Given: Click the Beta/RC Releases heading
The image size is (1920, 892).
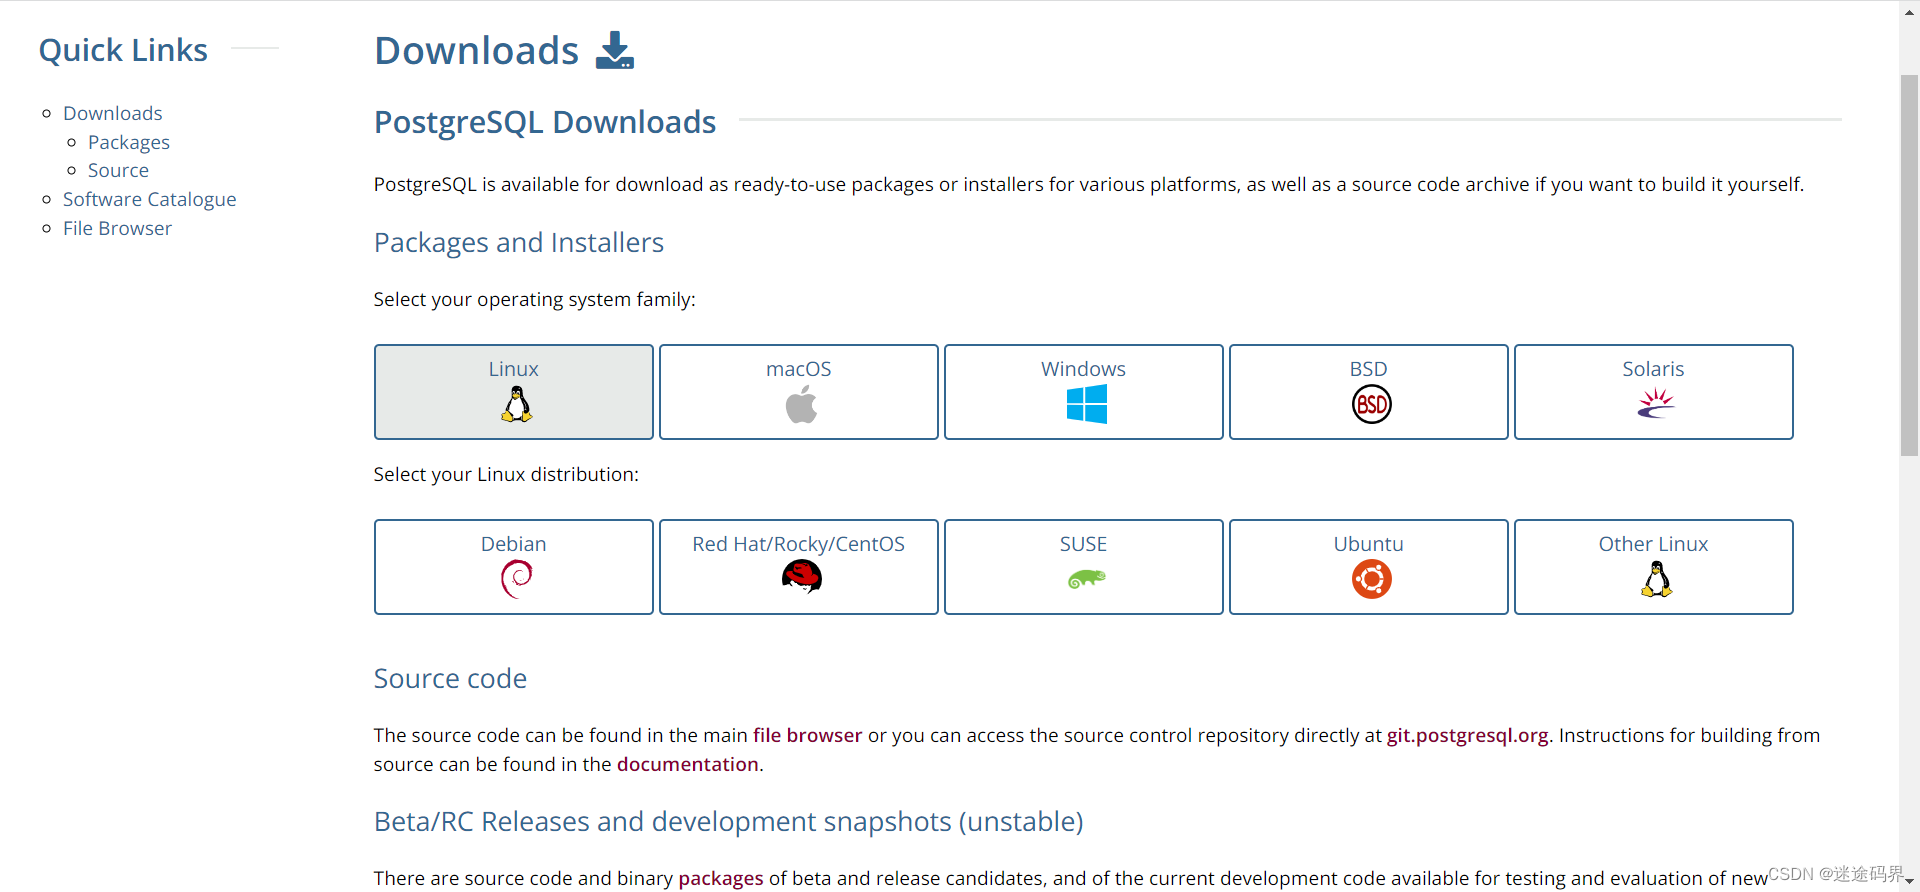Looking at the screenshot, I should (x=729, y=822).
